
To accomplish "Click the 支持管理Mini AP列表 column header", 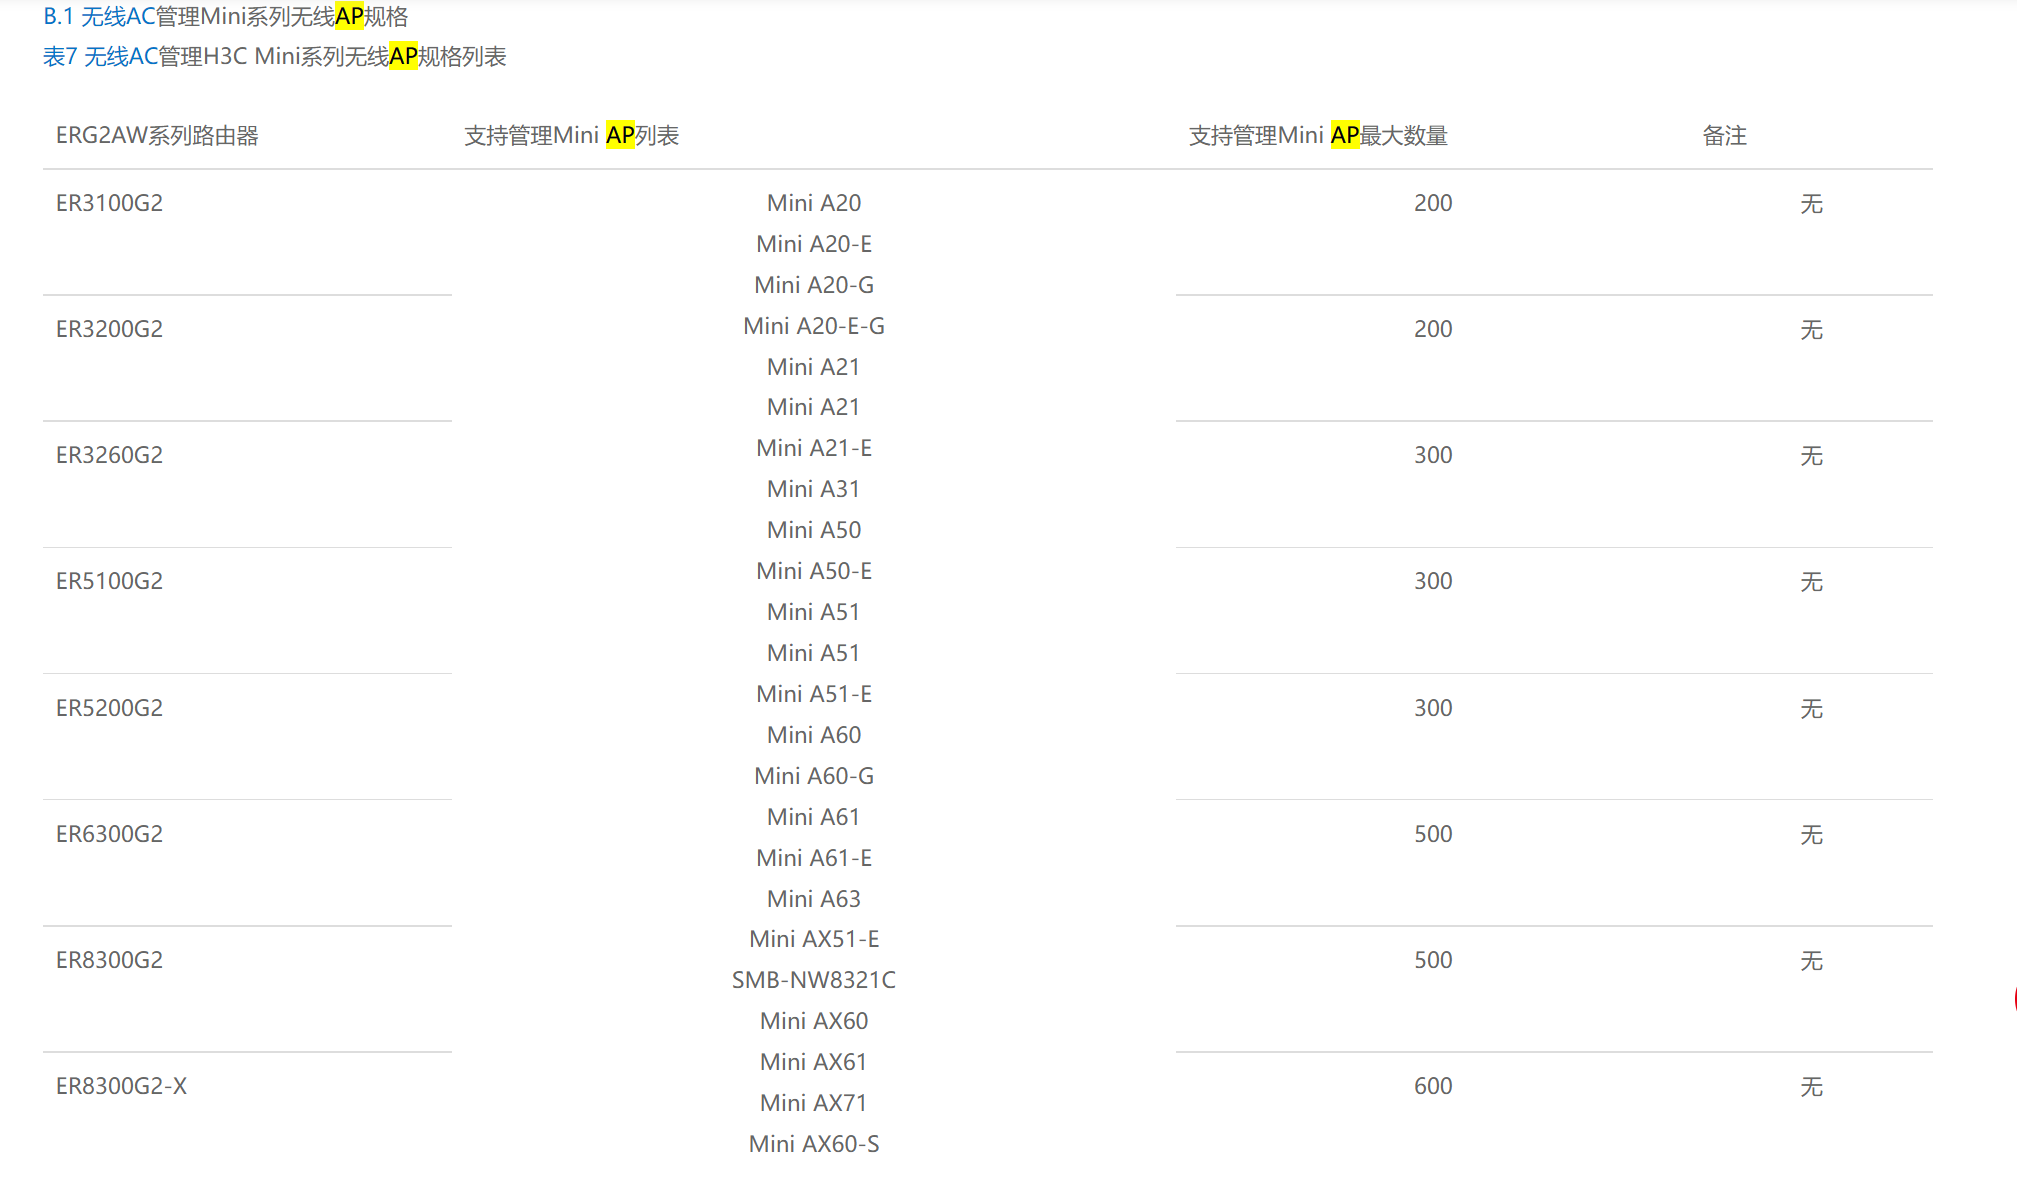I will point(571,136).
